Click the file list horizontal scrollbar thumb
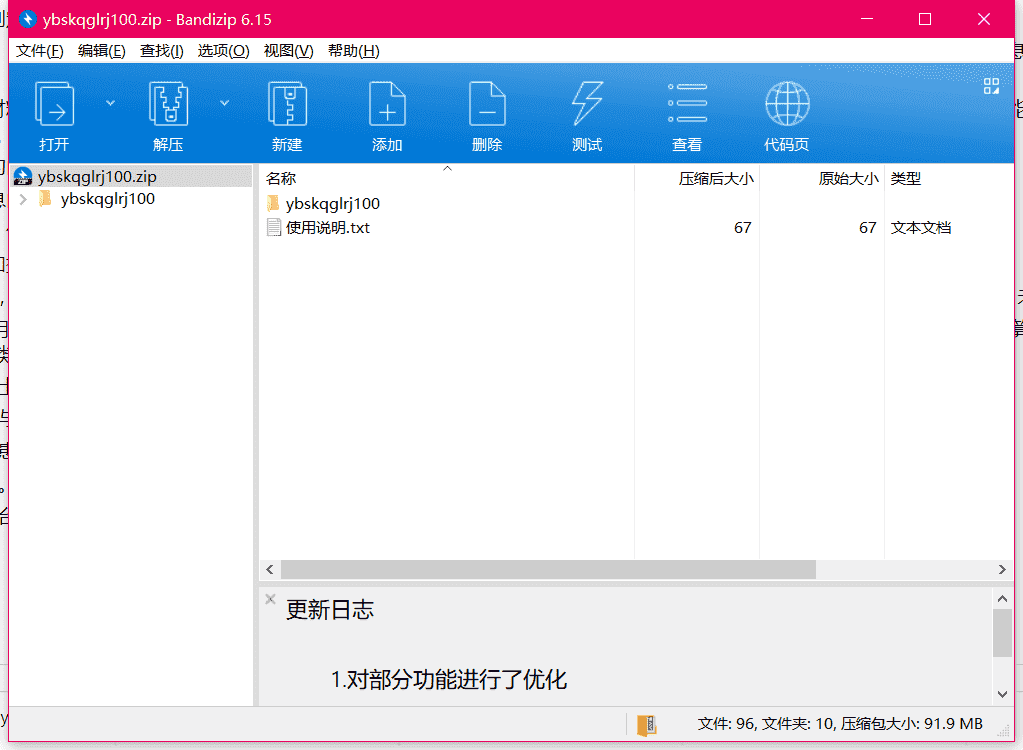Screen dimensions: 1023x750 click(548, 569)
